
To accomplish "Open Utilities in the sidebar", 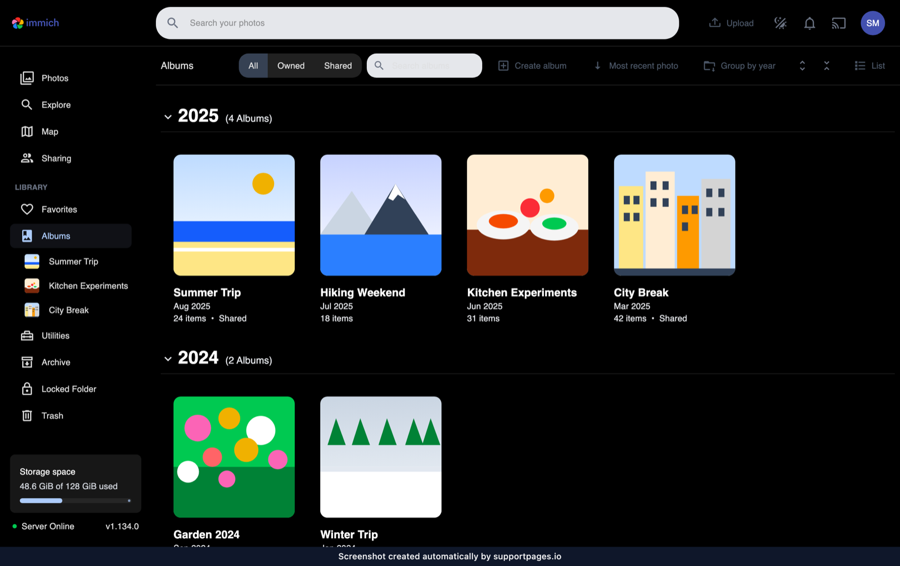I will pos(71,336).
